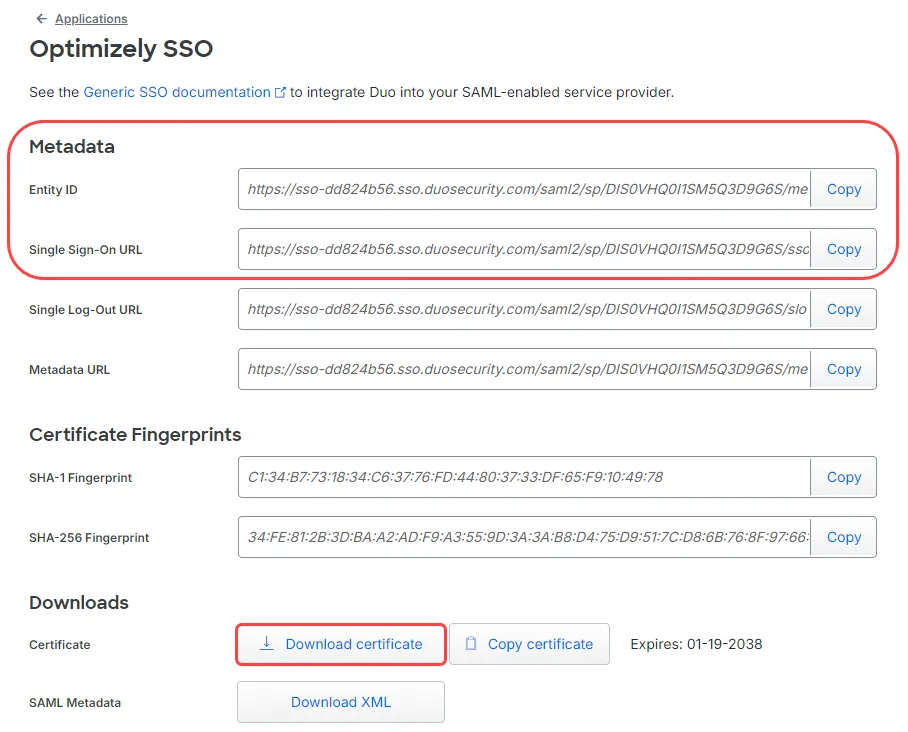
Task: Click the SHA-1 Fingerprint value field
Action: click(x=524, y=477)
